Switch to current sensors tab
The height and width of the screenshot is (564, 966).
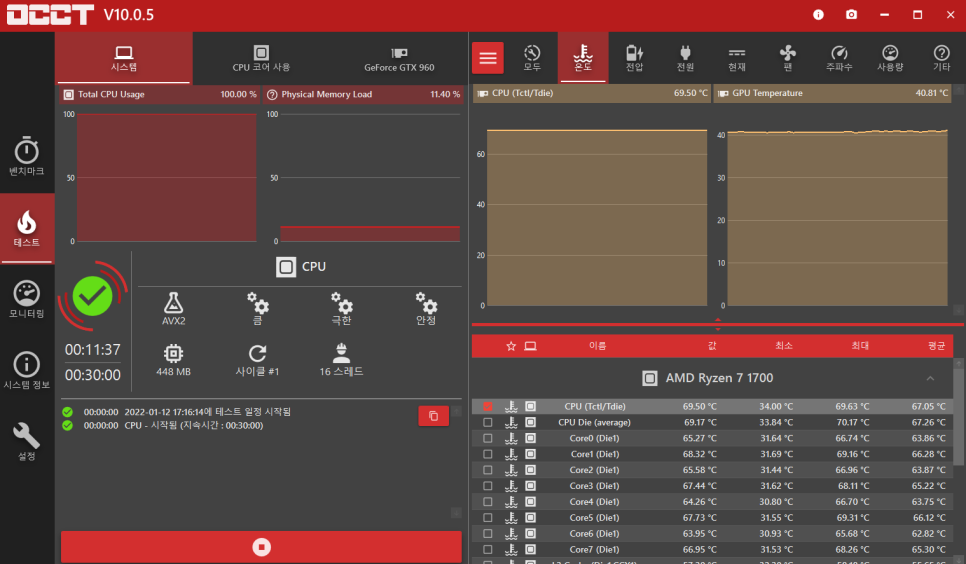(737, 58)
